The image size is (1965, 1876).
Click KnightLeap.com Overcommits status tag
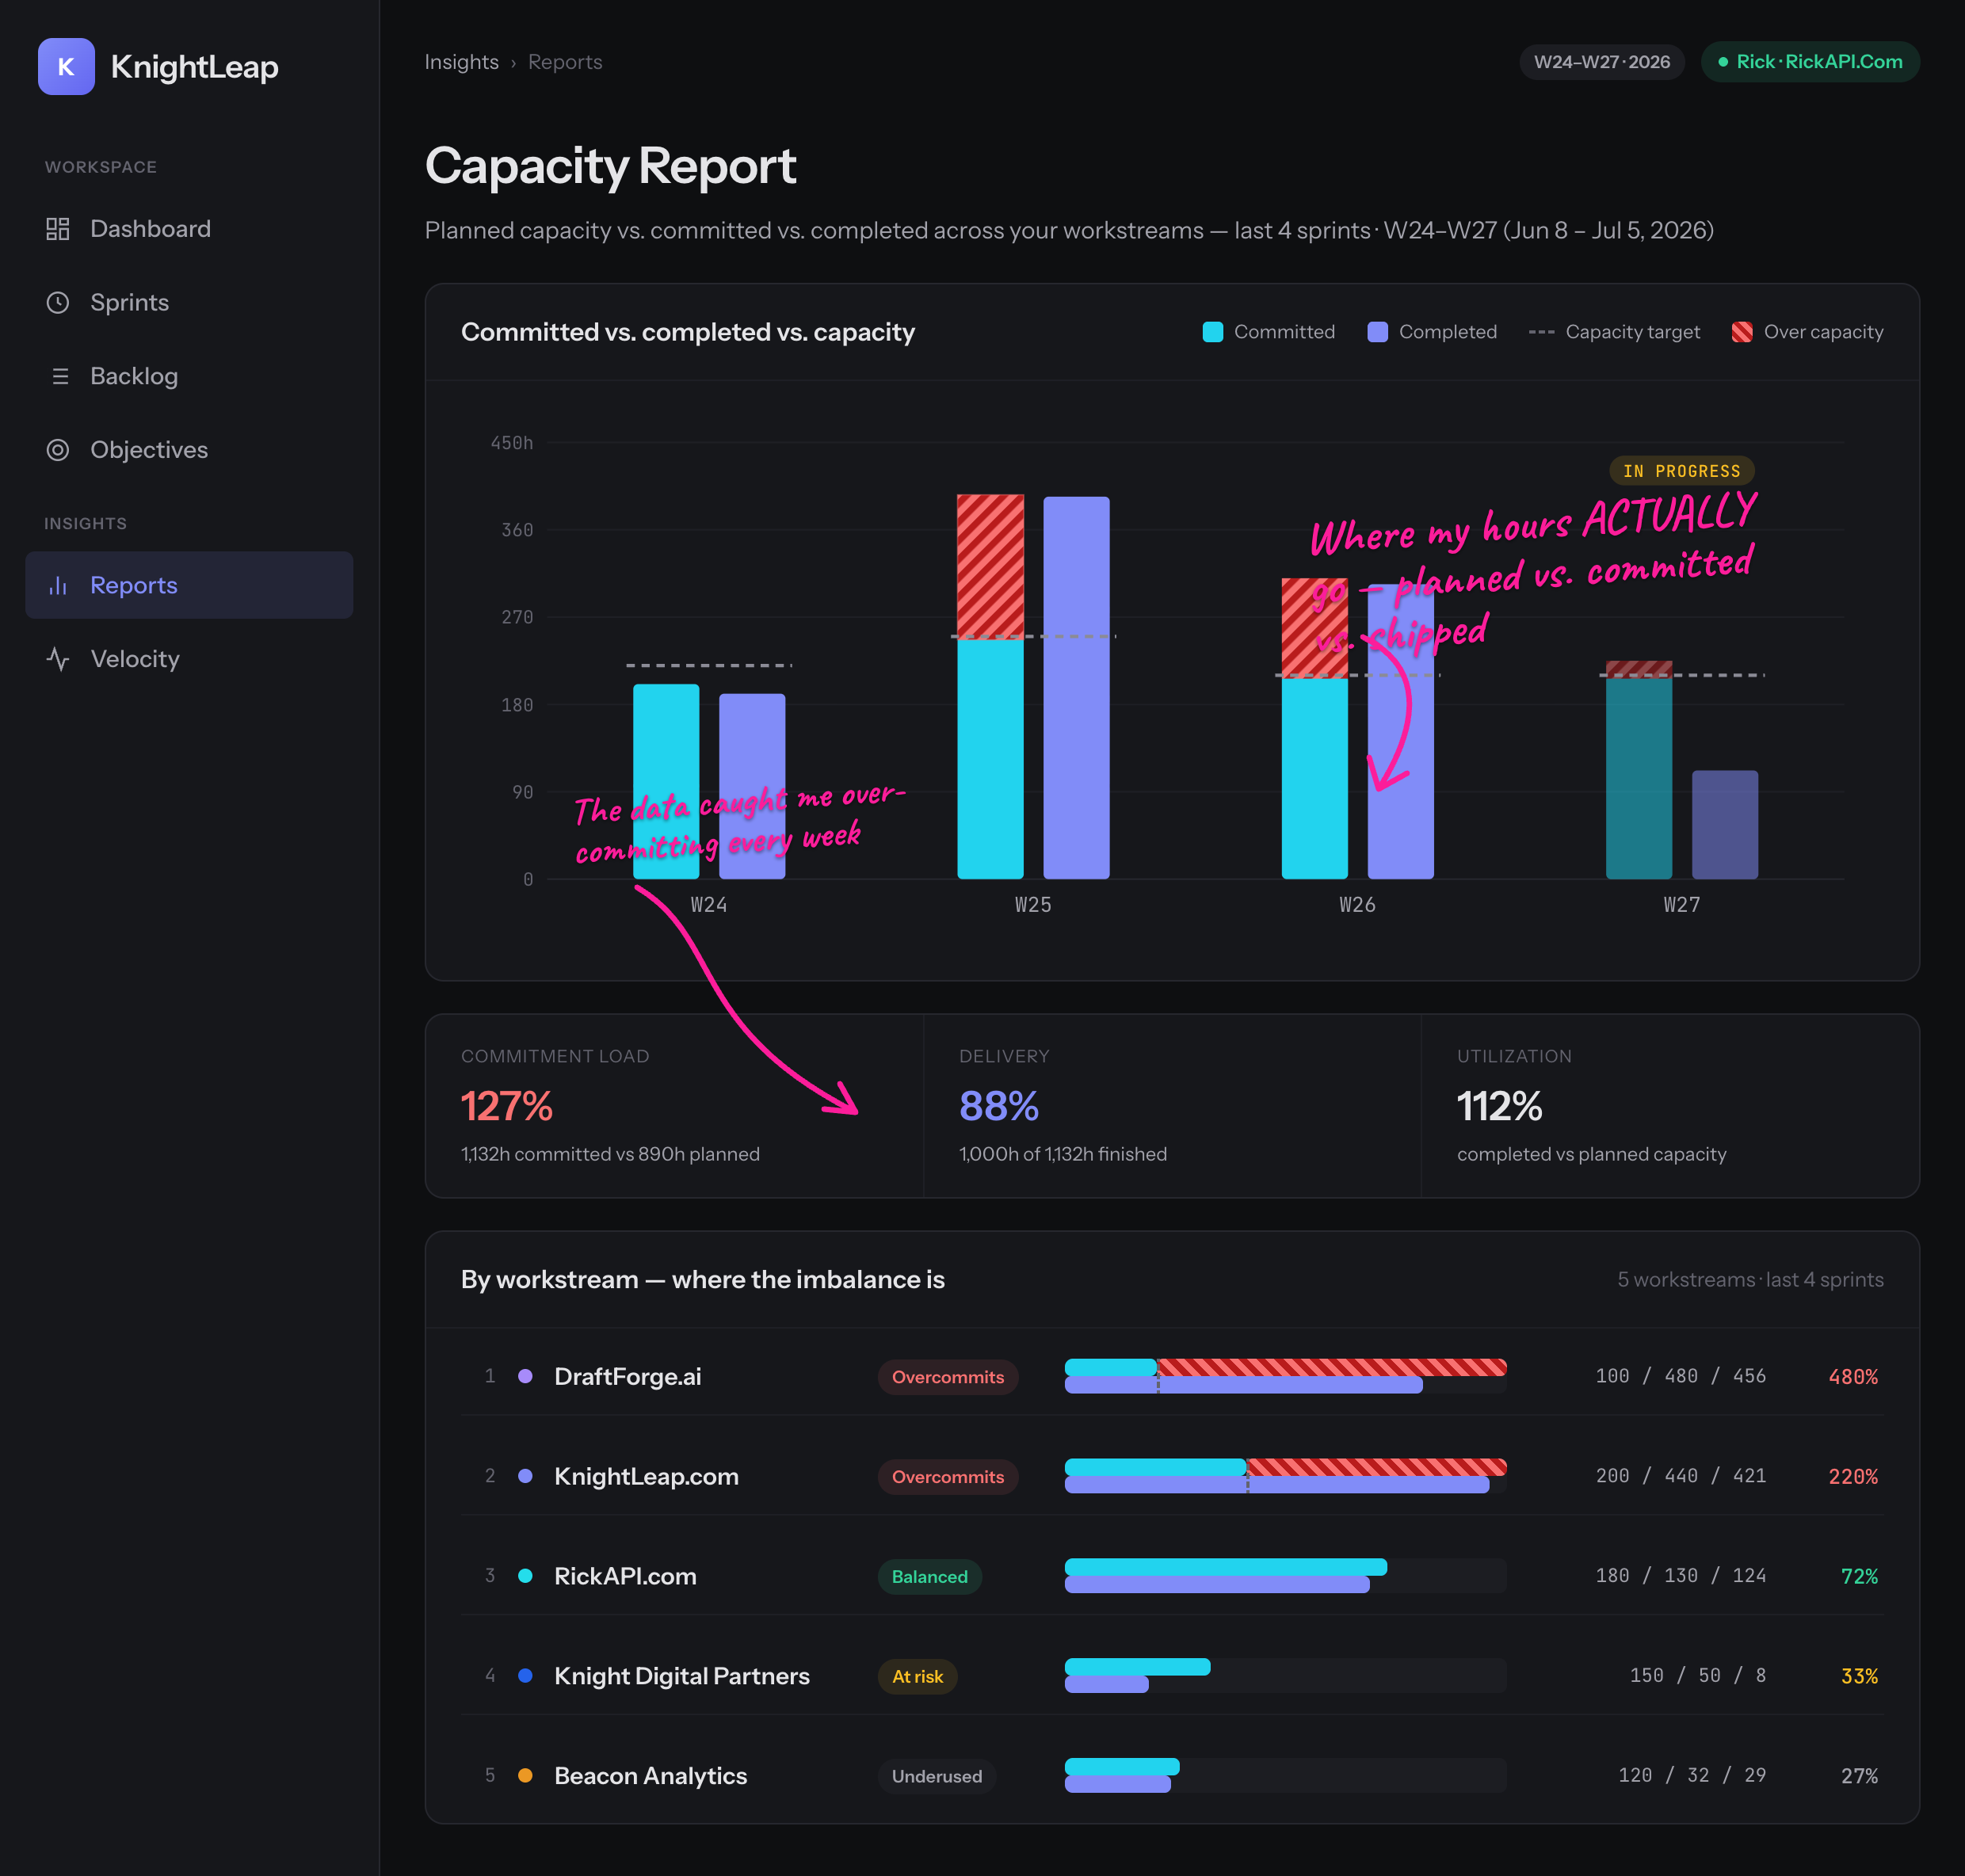(x=948, y=1477)
